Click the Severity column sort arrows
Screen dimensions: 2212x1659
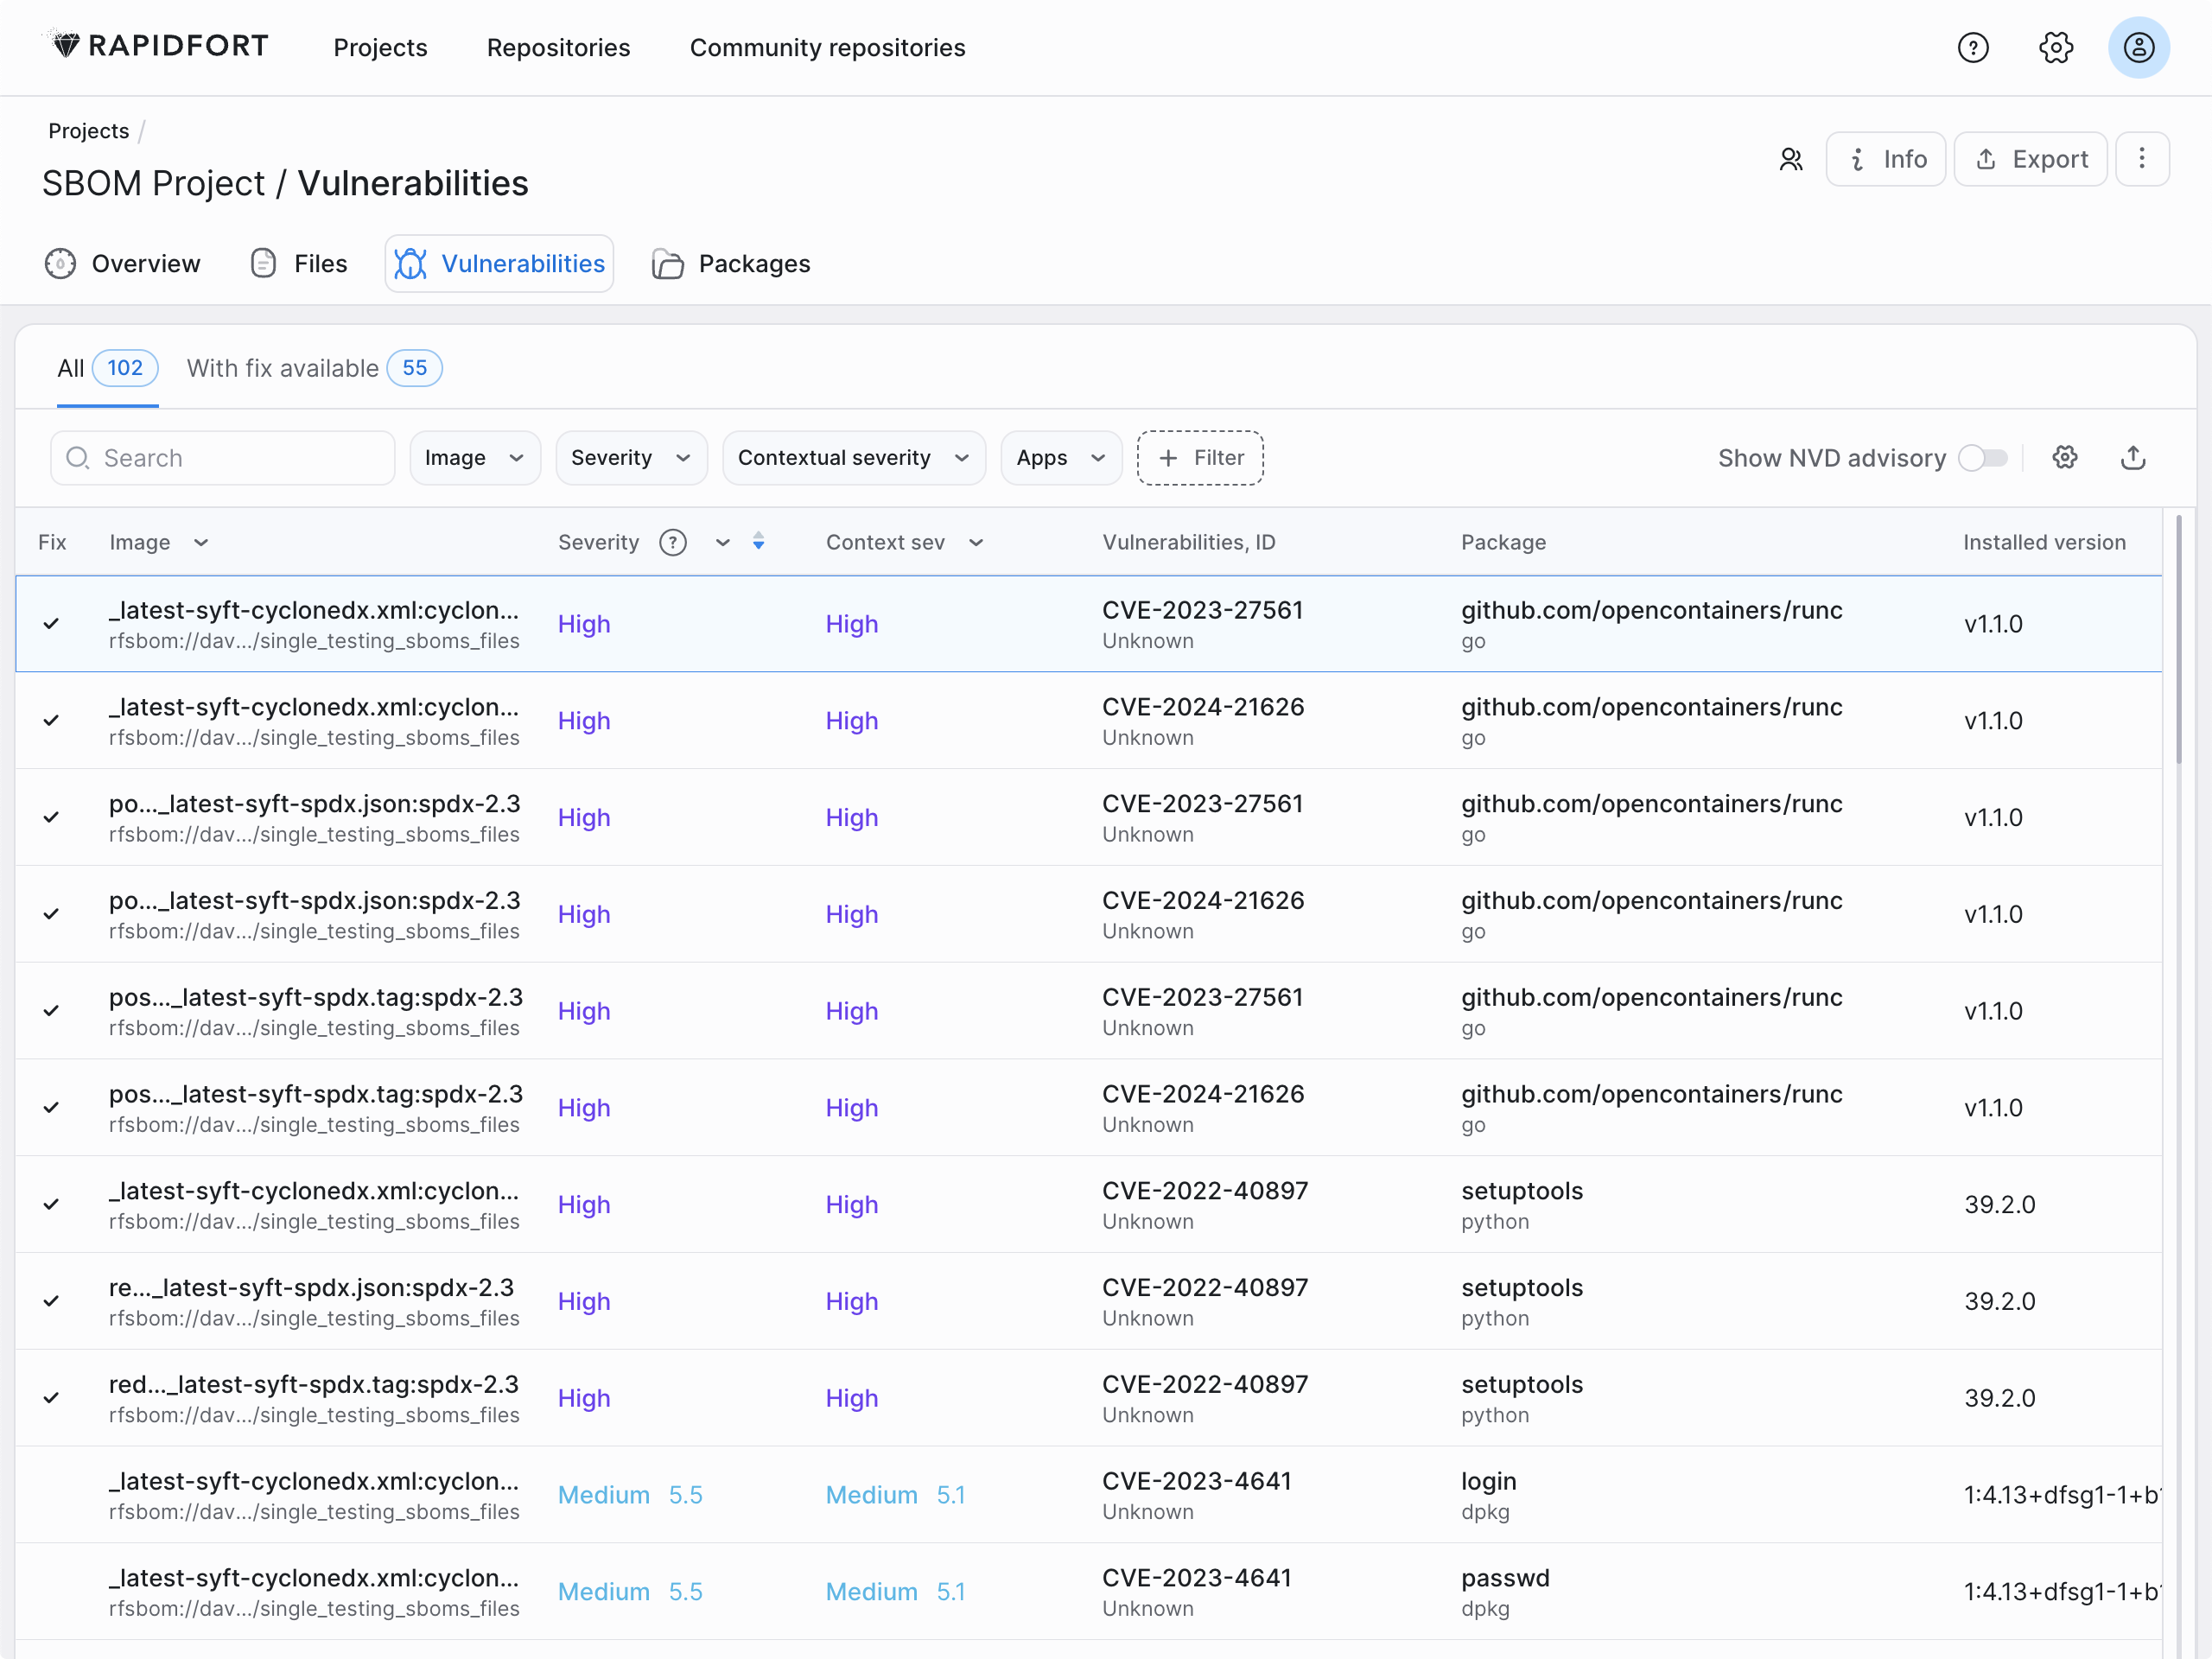point(758,541)
